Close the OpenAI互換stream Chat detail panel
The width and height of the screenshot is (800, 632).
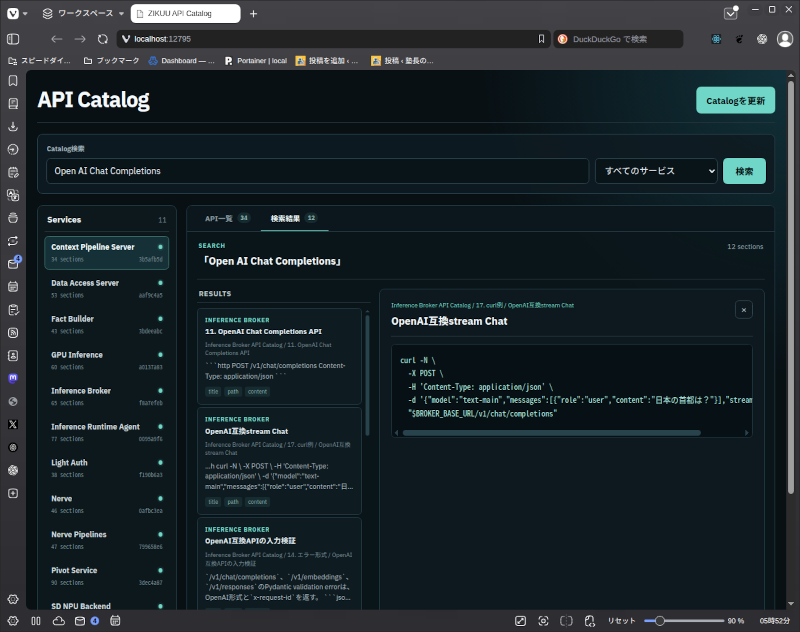(x=744, y=310)
